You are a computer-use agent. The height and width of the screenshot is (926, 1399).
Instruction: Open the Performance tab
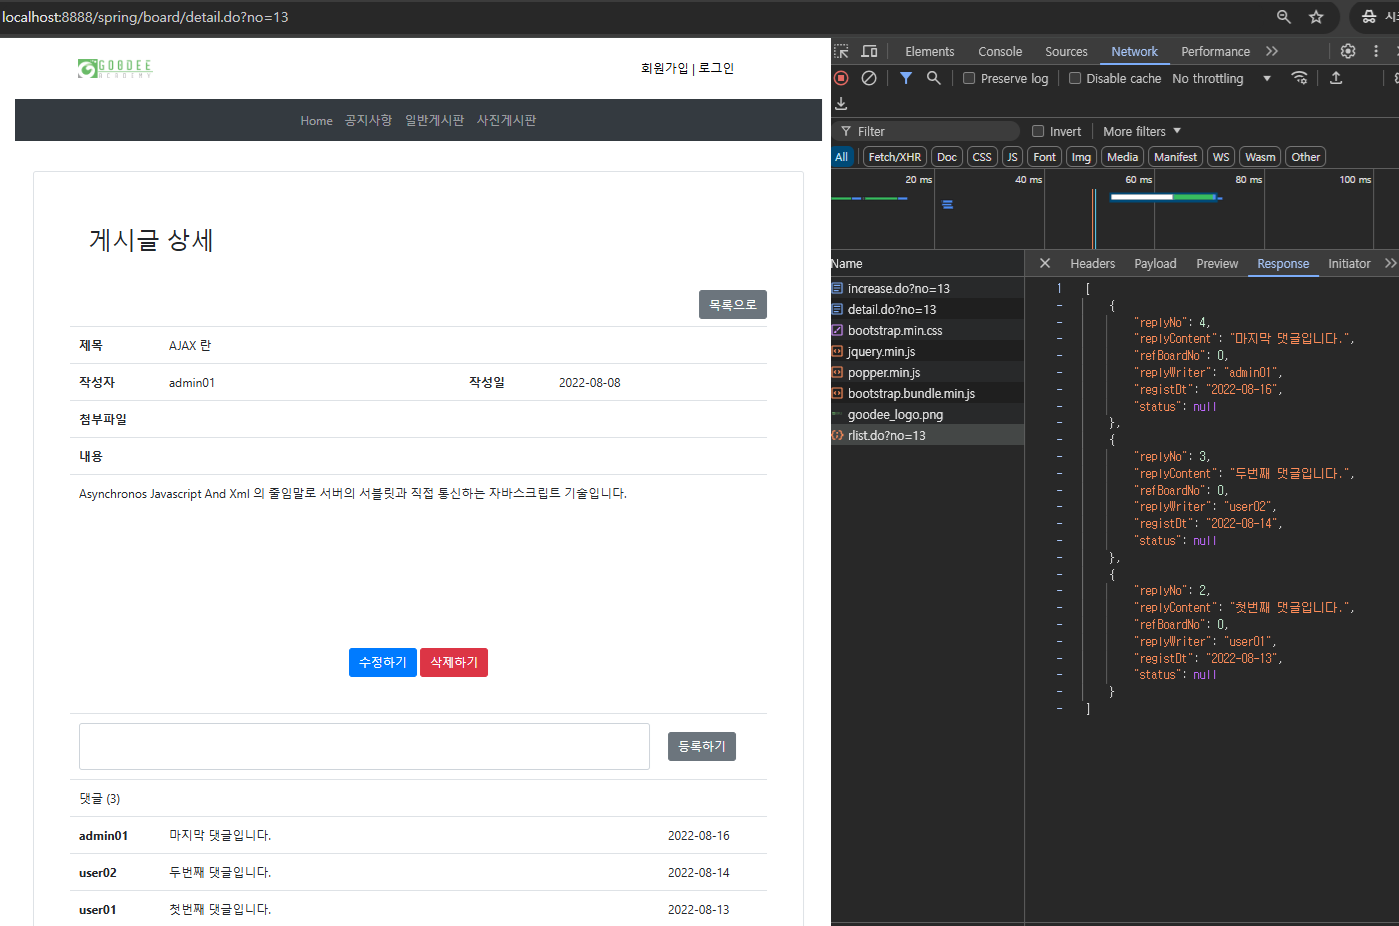1215,51
